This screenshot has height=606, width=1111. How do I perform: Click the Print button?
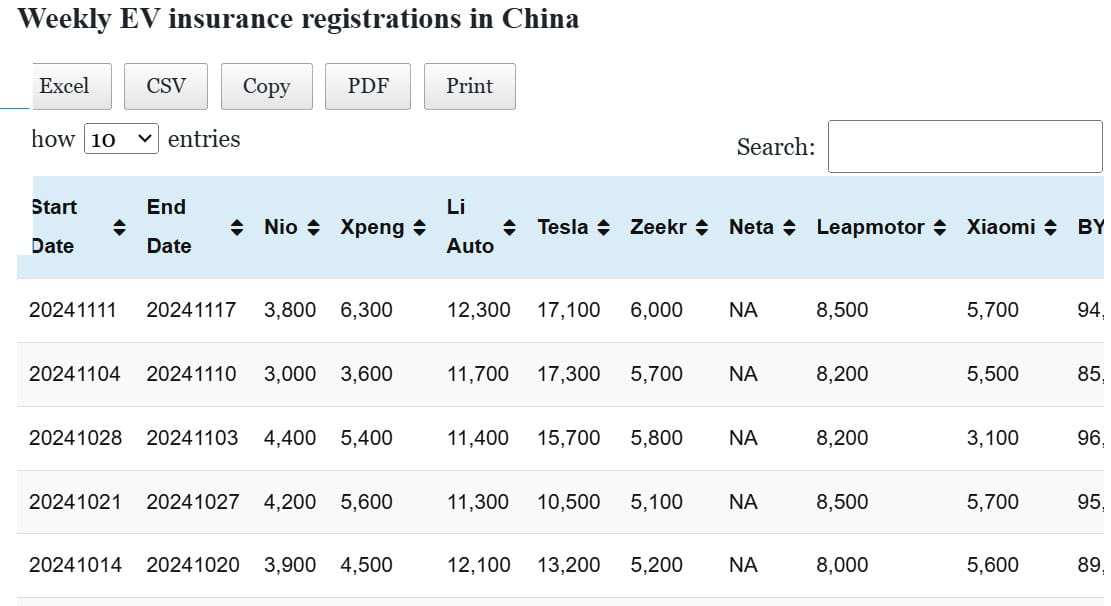click(x=470, y=86)
